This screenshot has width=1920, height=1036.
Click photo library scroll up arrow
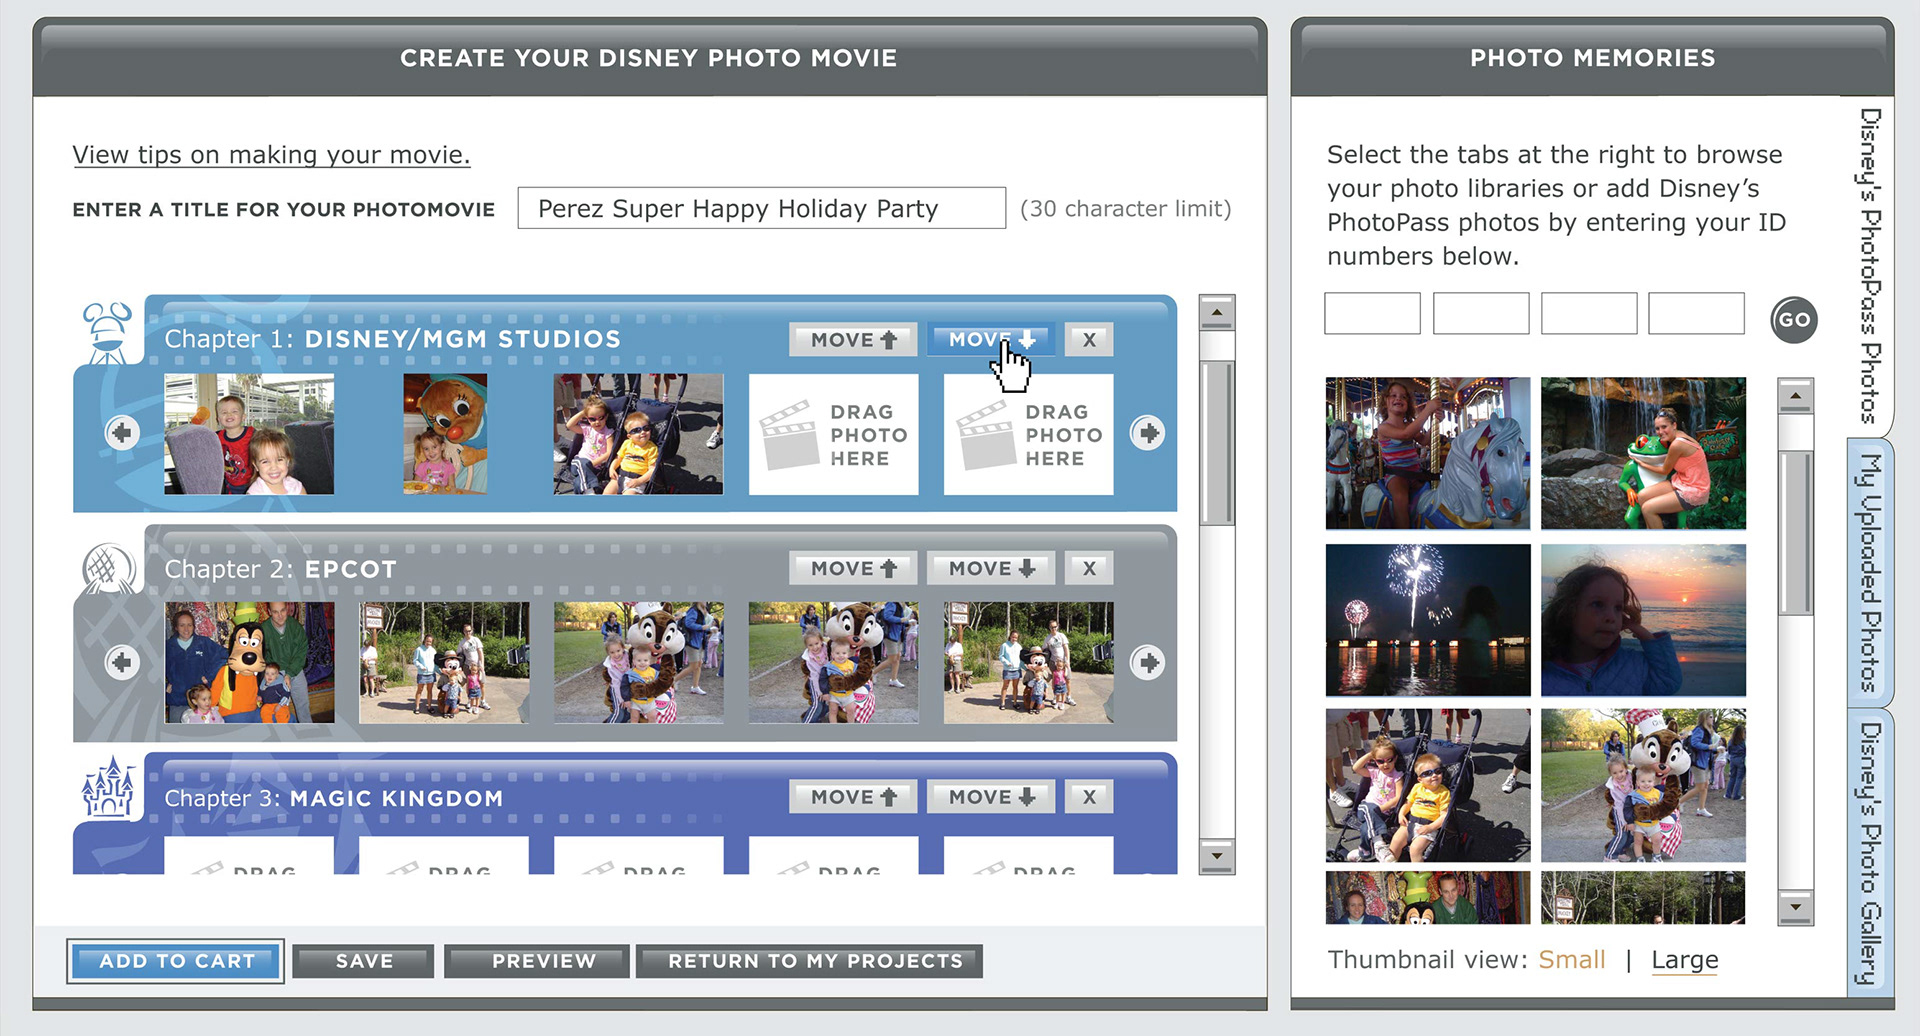tap(1795, 396)
